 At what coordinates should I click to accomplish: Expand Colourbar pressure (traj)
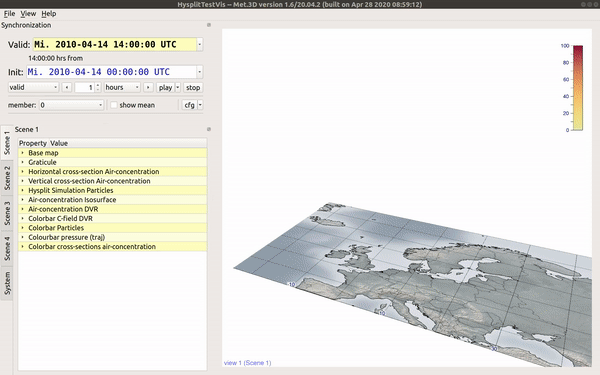tap(22, 237)
